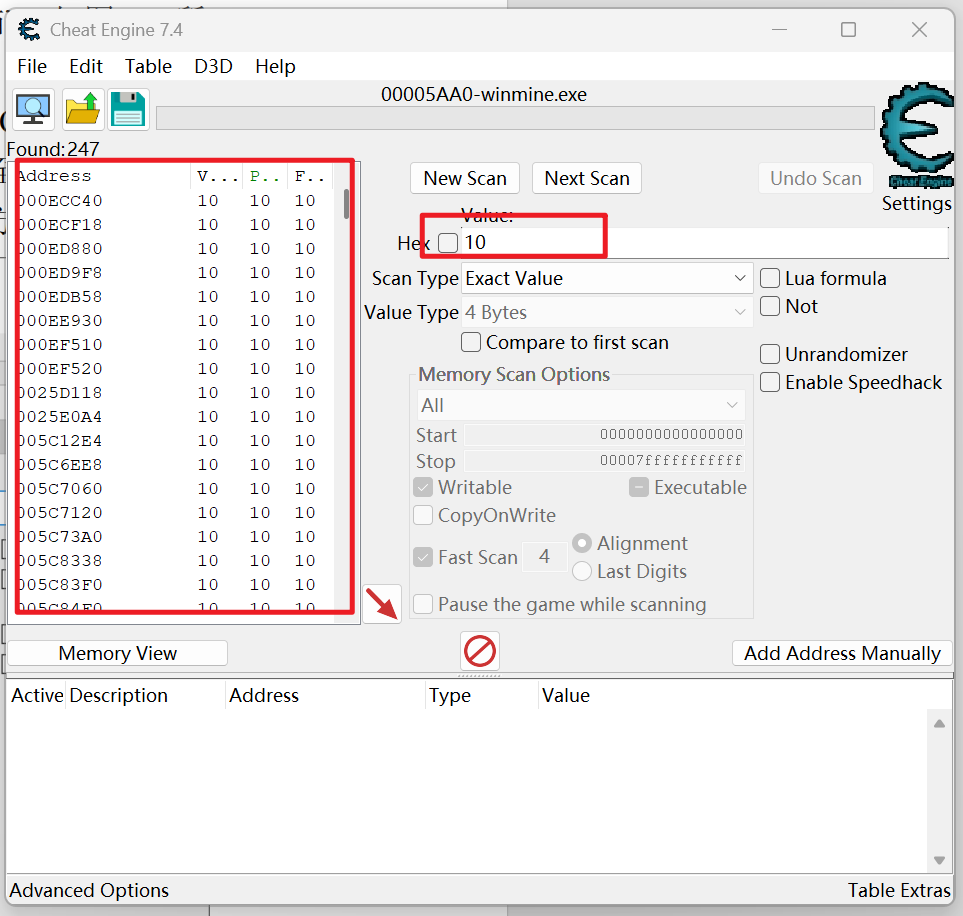Enable Pause the game while scanning
Image resolution: width=963 pixels, height=916 pixels.
[423, 605]
